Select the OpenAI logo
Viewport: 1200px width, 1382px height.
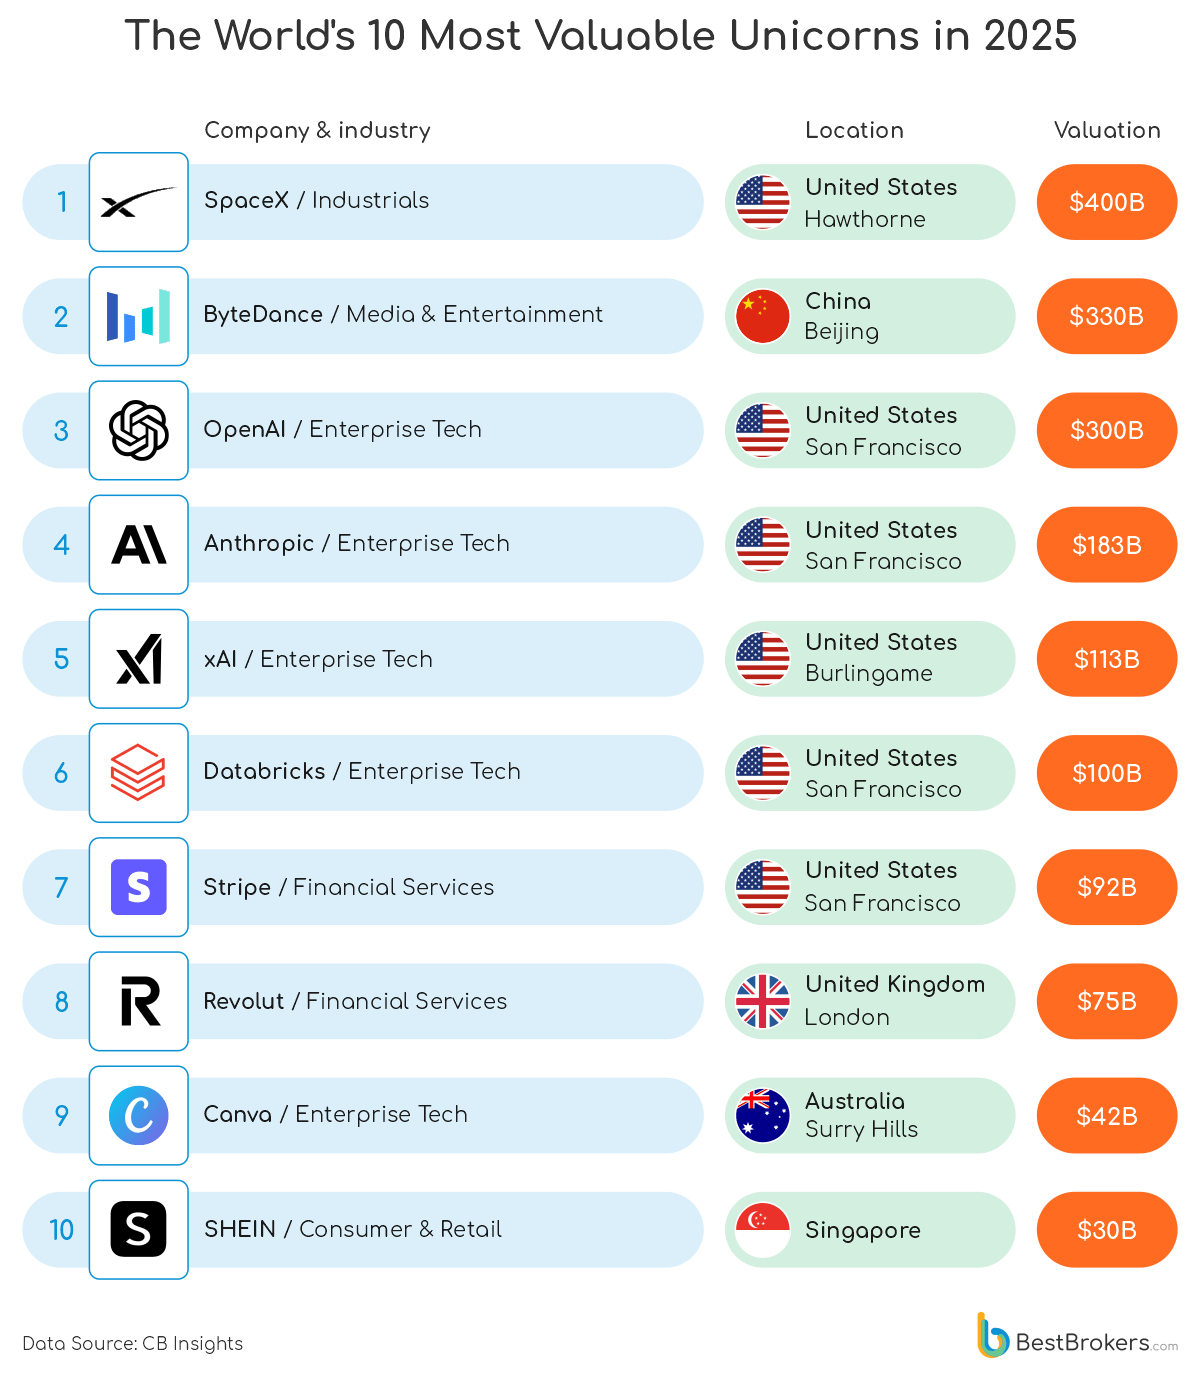point(138,430)
